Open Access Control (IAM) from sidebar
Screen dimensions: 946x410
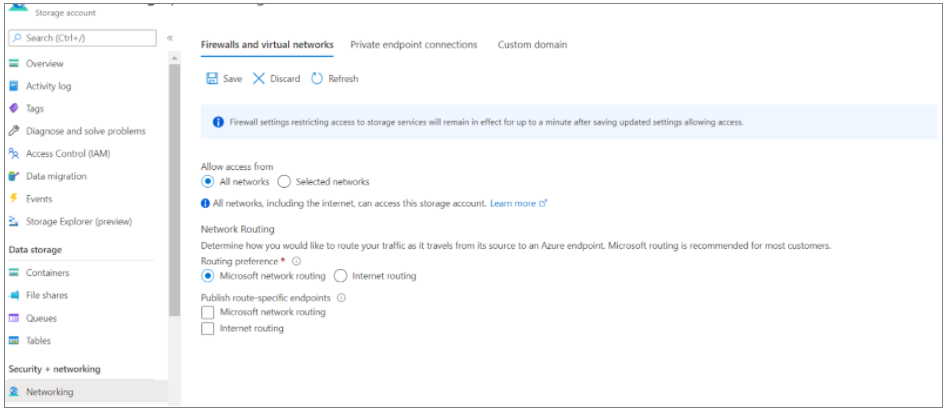(69, 154)
